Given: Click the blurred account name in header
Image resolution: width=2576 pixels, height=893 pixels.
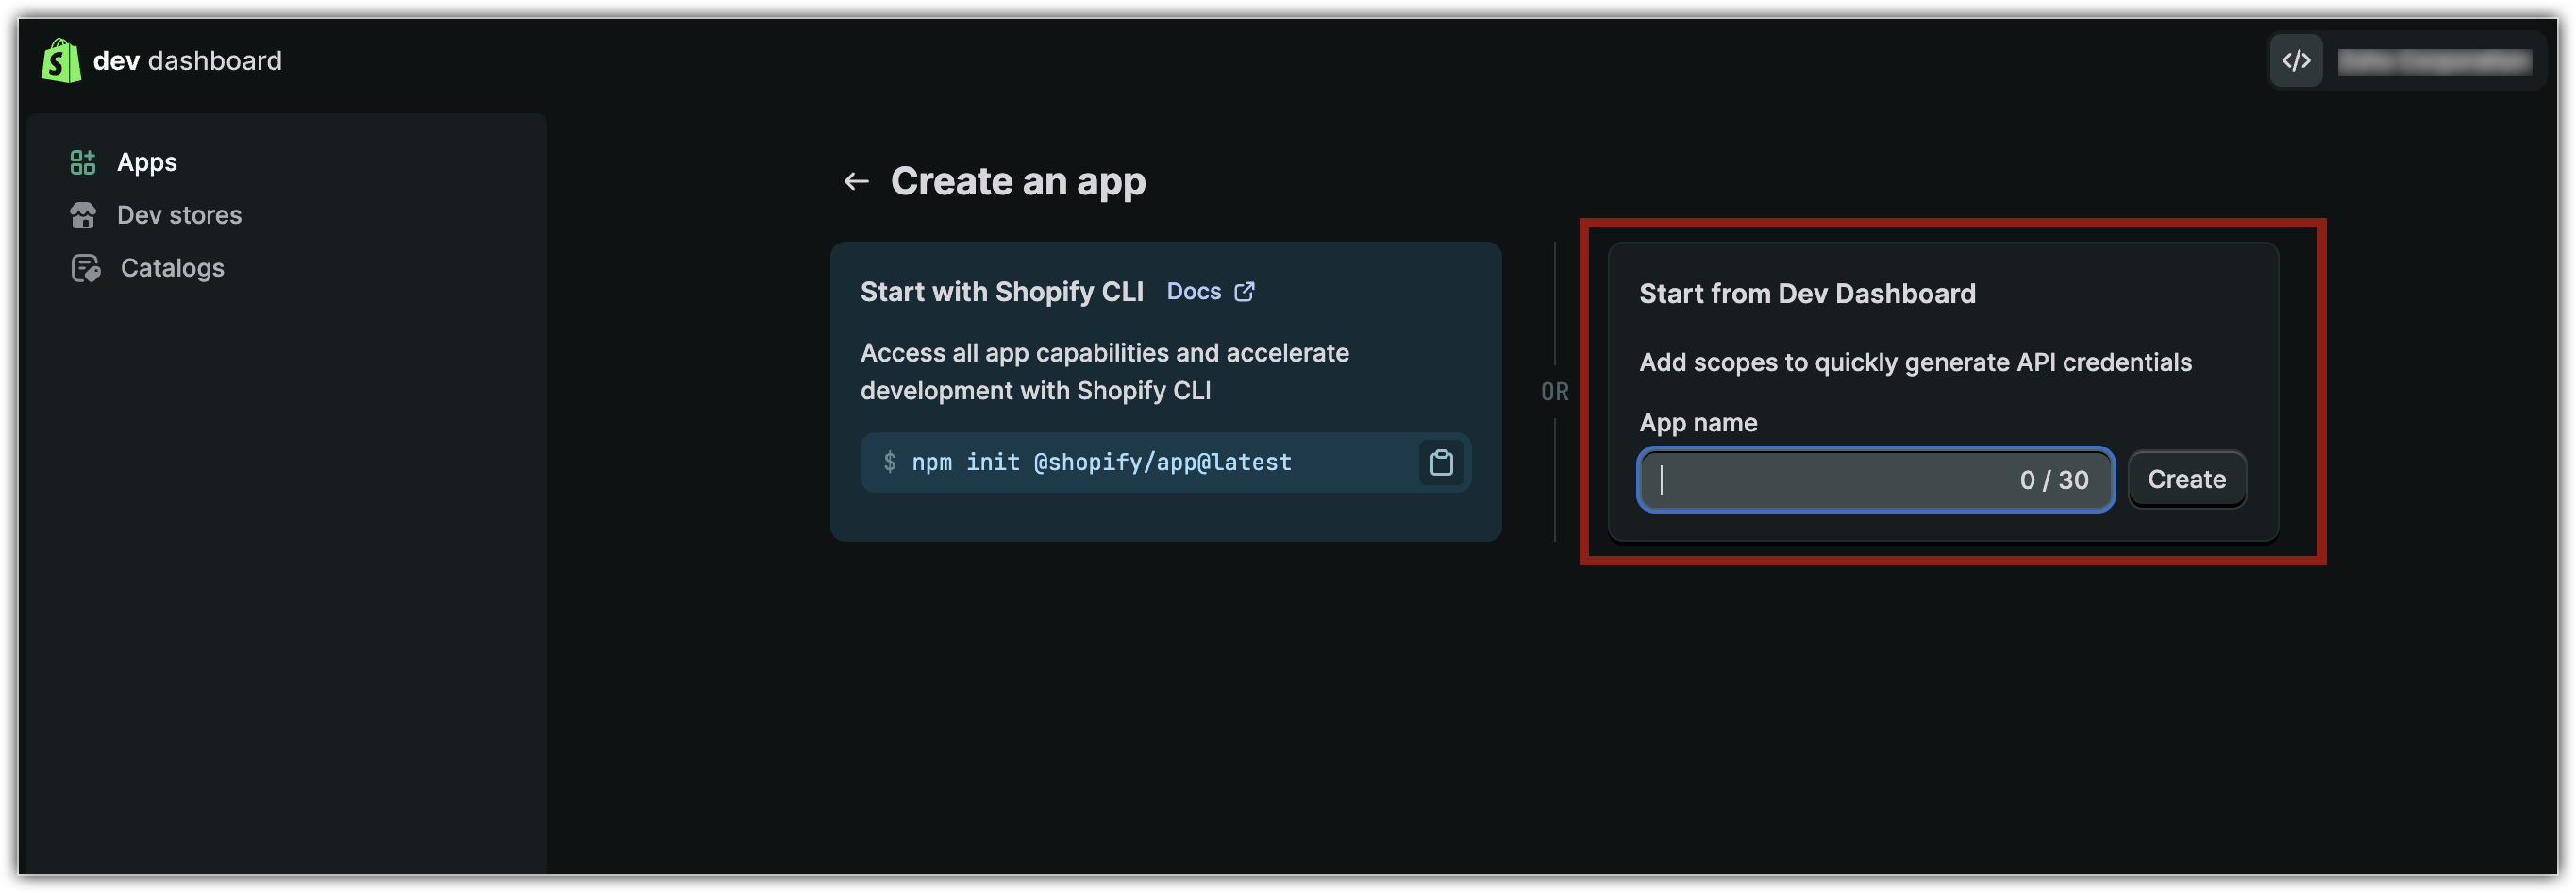Looking at the screenshot, I should click(2434, 62).
